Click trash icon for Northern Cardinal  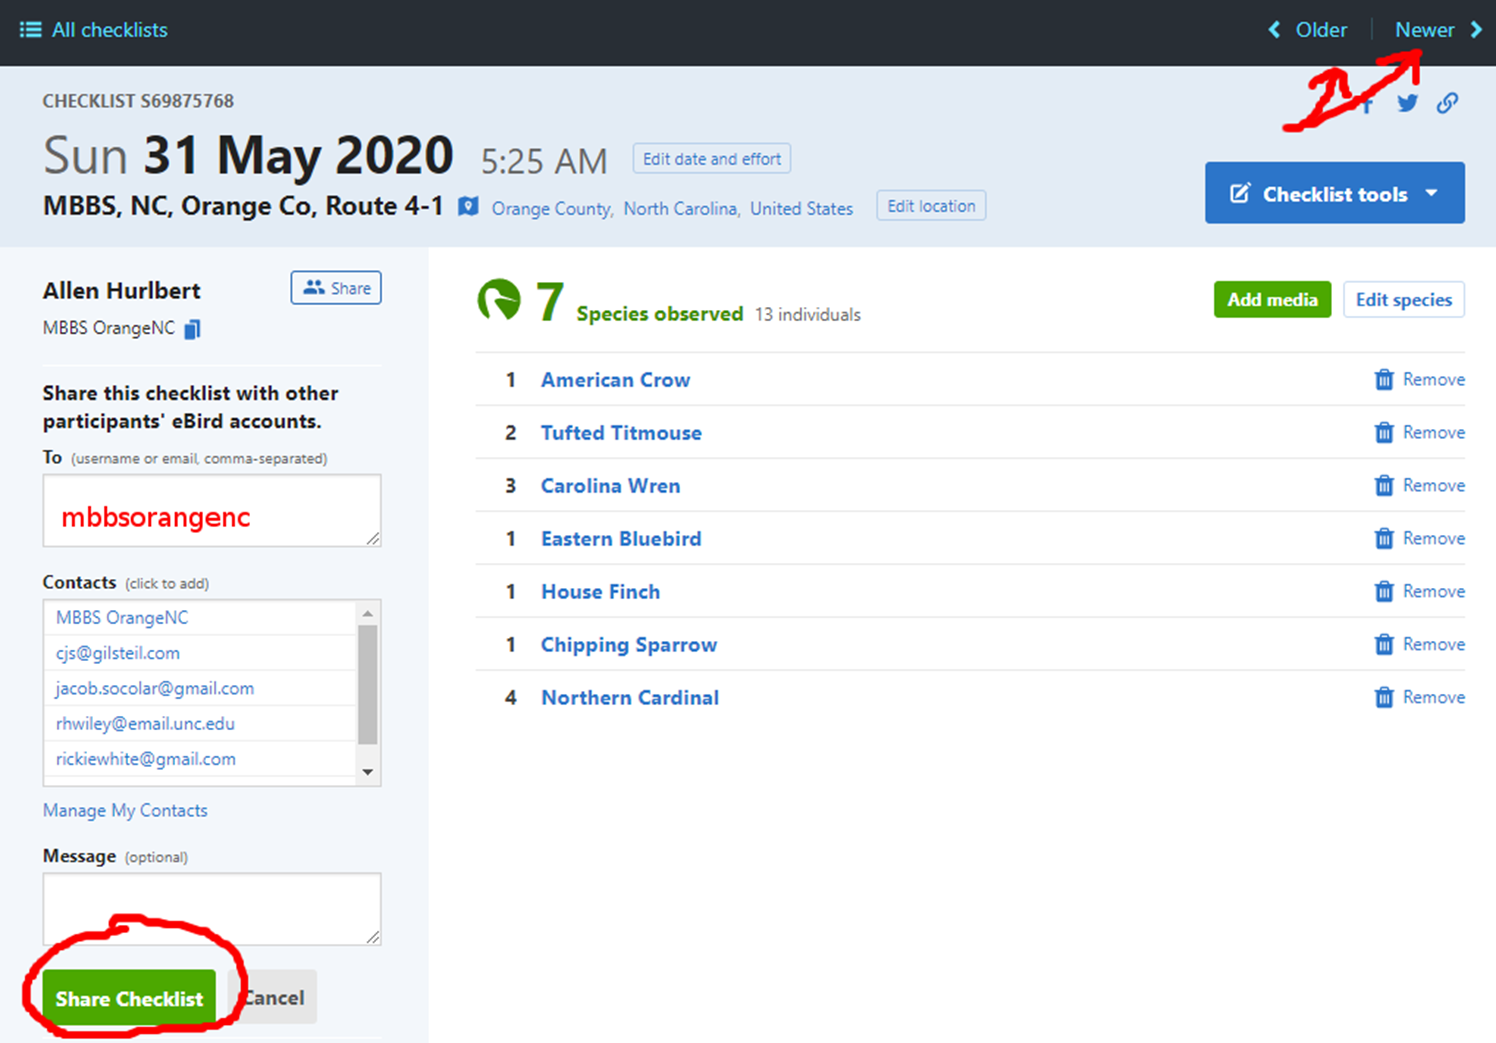[x=1384, y=698]
